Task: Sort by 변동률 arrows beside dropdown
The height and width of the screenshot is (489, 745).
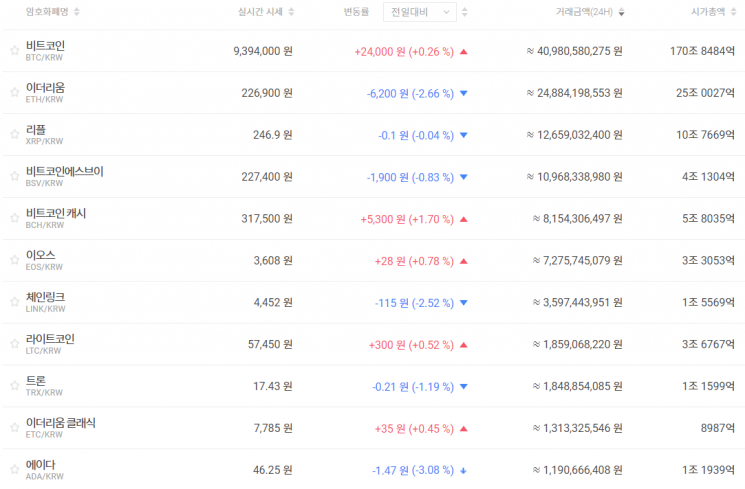Action: pos(465,12)
